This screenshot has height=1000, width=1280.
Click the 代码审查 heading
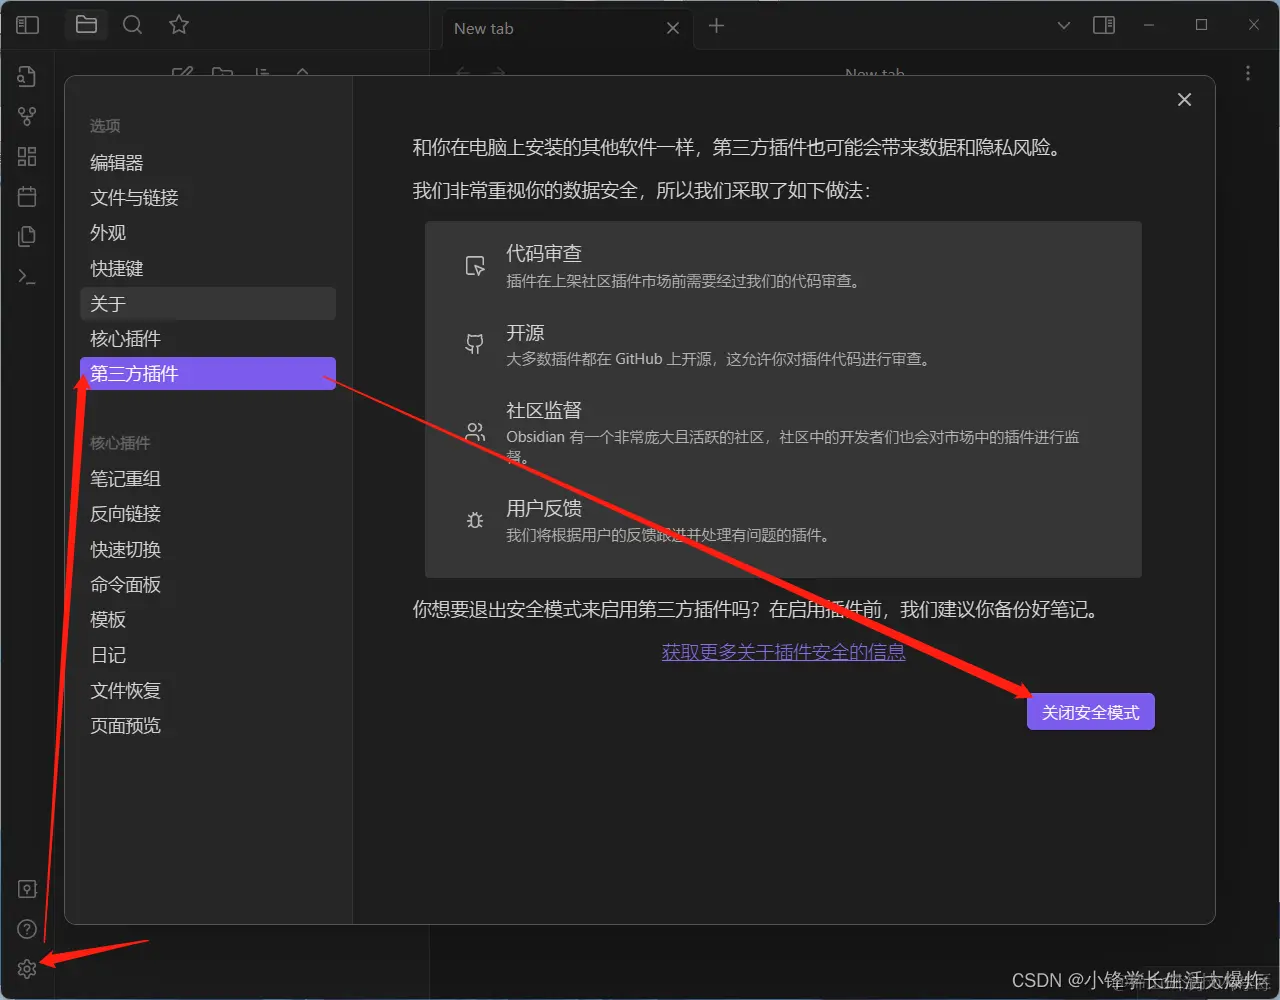click(x=544, y=254)
